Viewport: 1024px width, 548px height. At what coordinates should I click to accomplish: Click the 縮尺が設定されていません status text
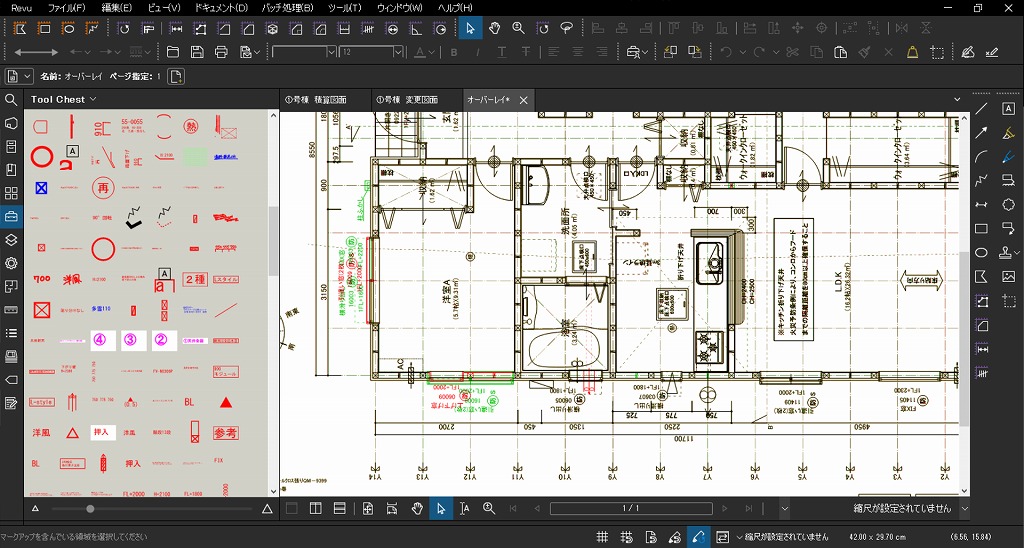pyautogui.click(x=787, y=537)
